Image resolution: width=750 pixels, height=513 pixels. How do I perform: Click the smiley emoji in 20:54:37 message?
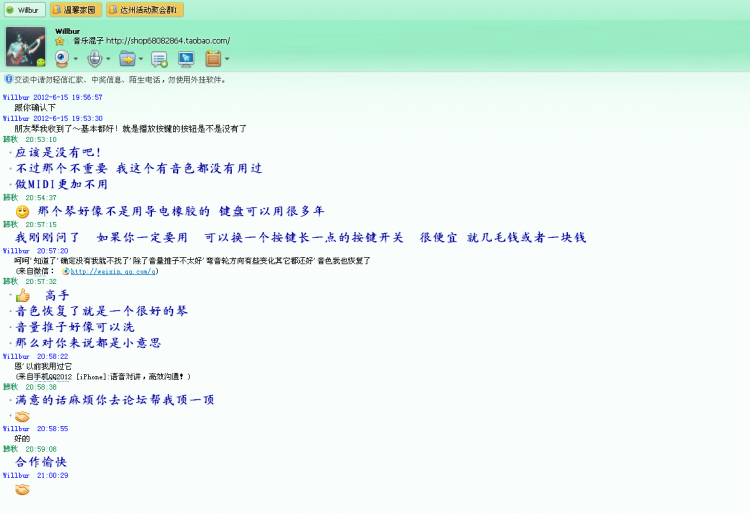coord(22,211)
